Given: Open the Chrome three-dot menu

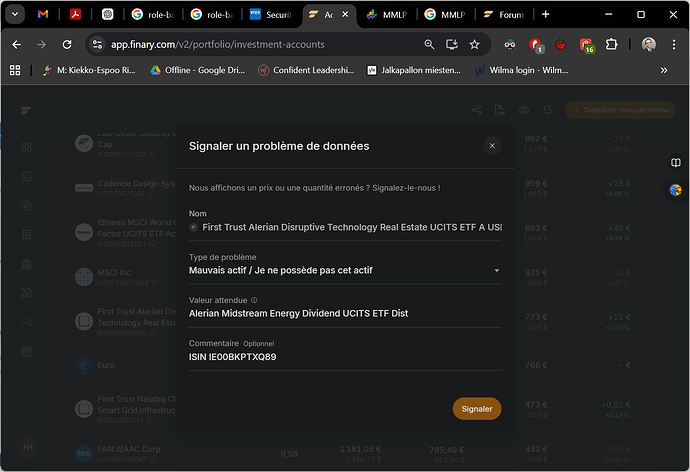Looking at the screenshot, I should click(x=674, y=44).
